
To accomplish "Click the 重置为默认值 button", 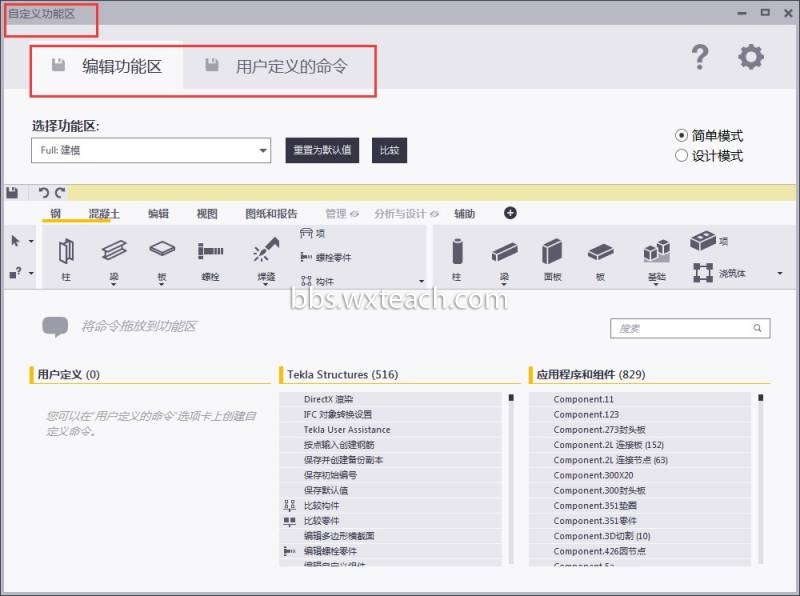I will [322, 150].
